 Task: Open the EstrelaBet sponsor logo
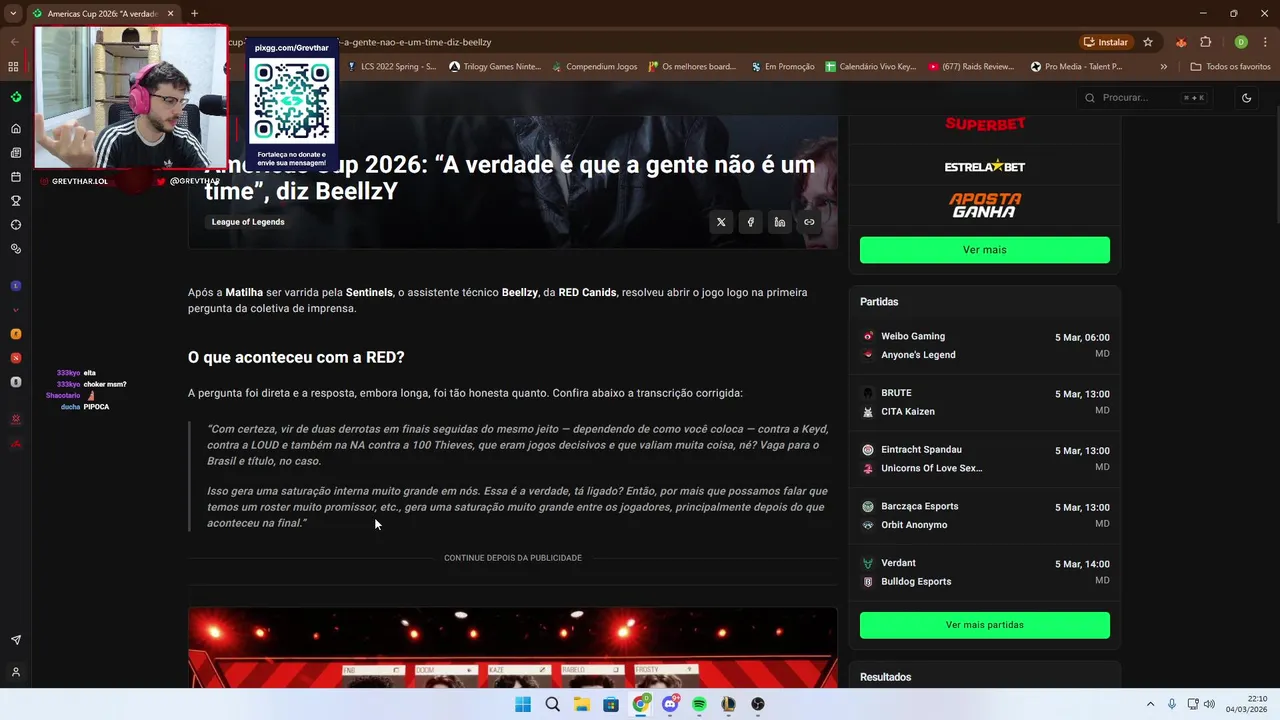[985, 166]
